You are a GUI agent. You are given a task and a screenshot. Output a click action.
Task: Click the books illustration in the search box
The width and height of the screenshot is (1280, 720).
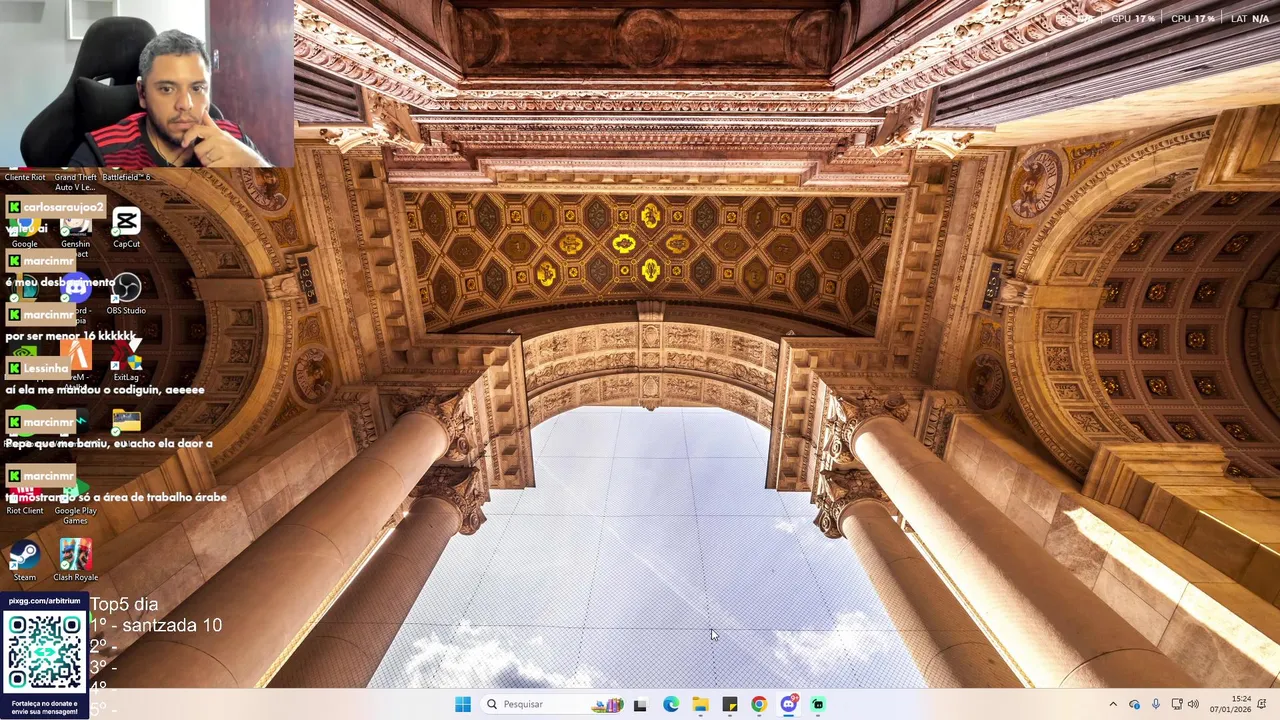pyautogui.click(x=608, y=705)
